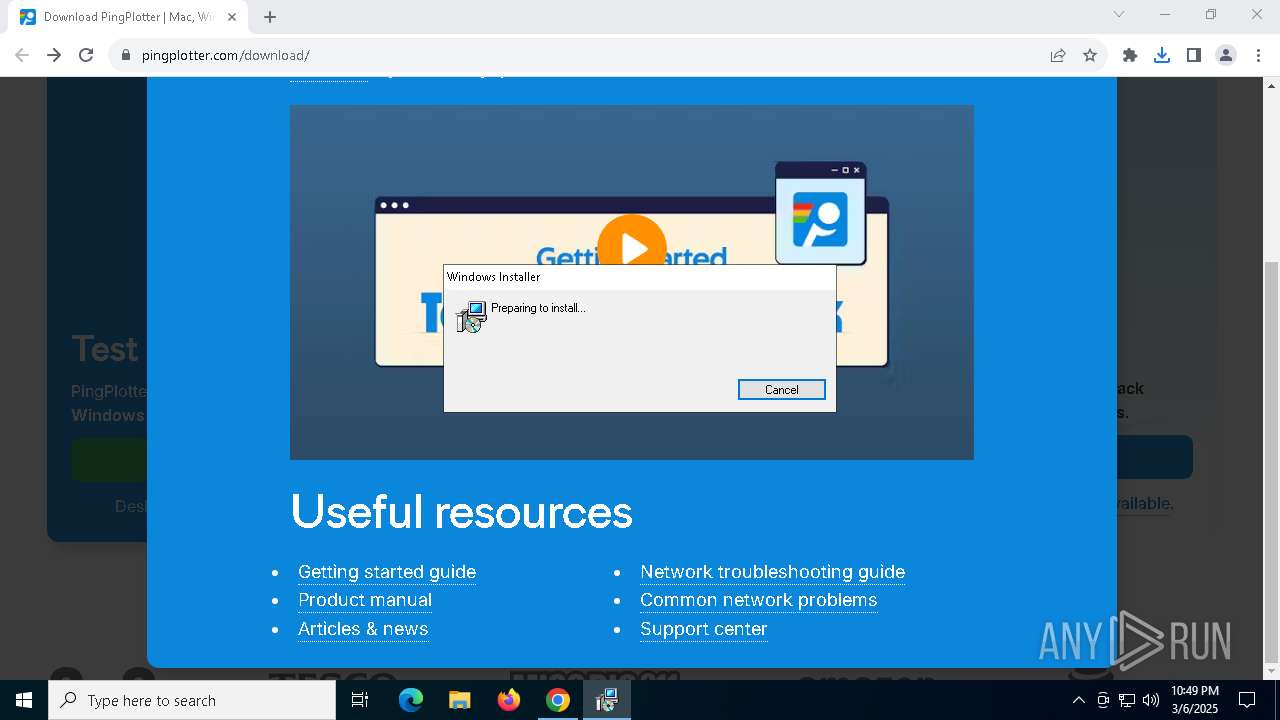Switch to Windows Installer taskbar item
Viewport: 1280px width, 720px height.
(x=607, y=700)
